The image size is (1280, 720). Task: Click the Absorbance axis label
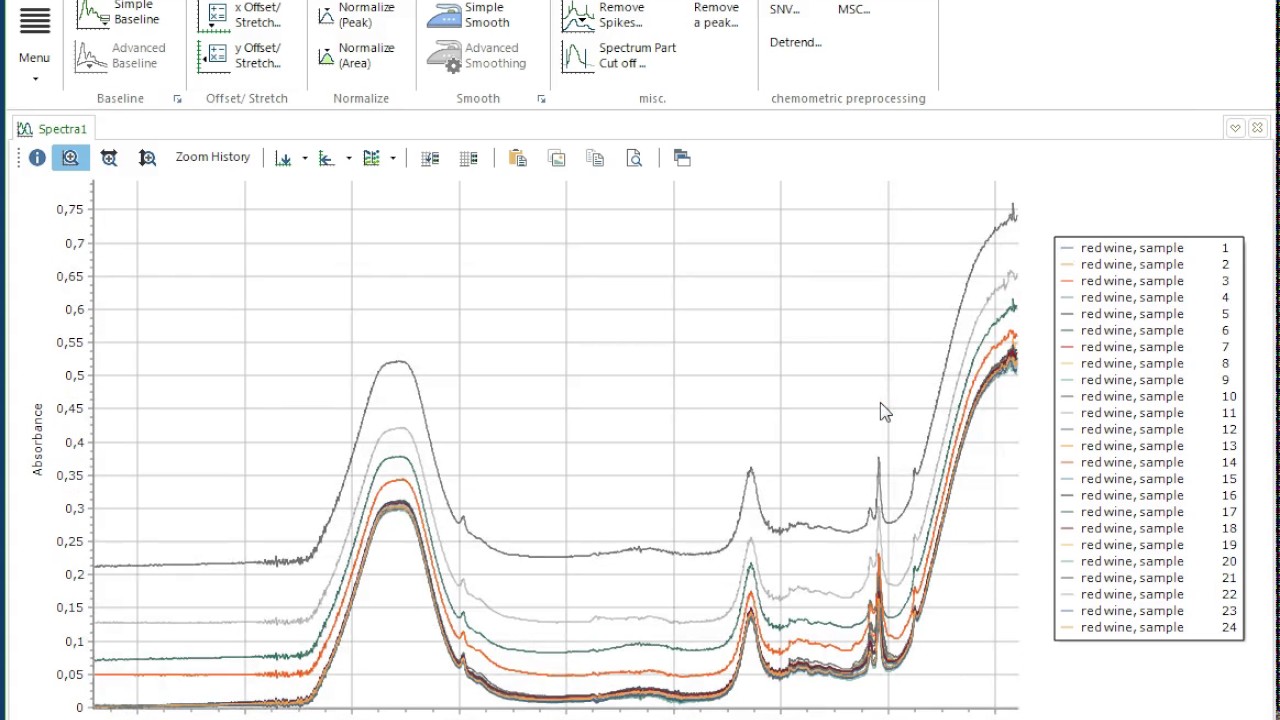pos(38,439)
